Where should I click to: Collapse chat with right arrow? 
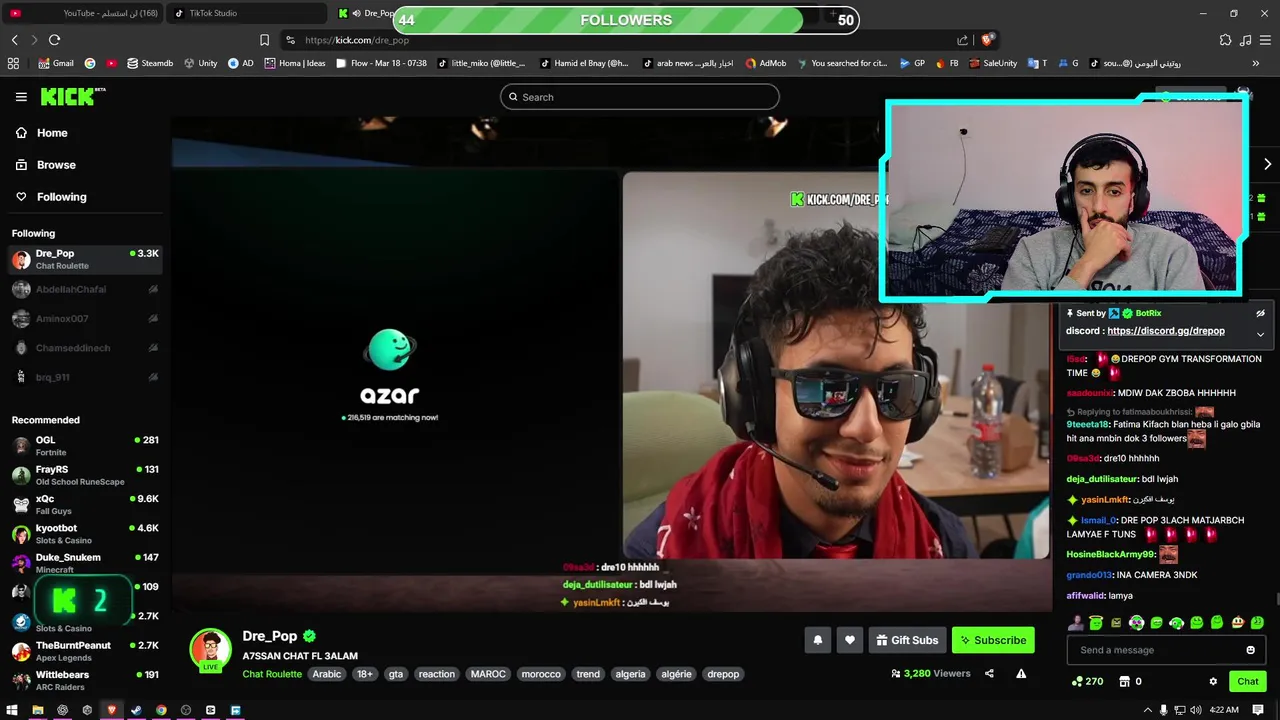coord(1267,164)
